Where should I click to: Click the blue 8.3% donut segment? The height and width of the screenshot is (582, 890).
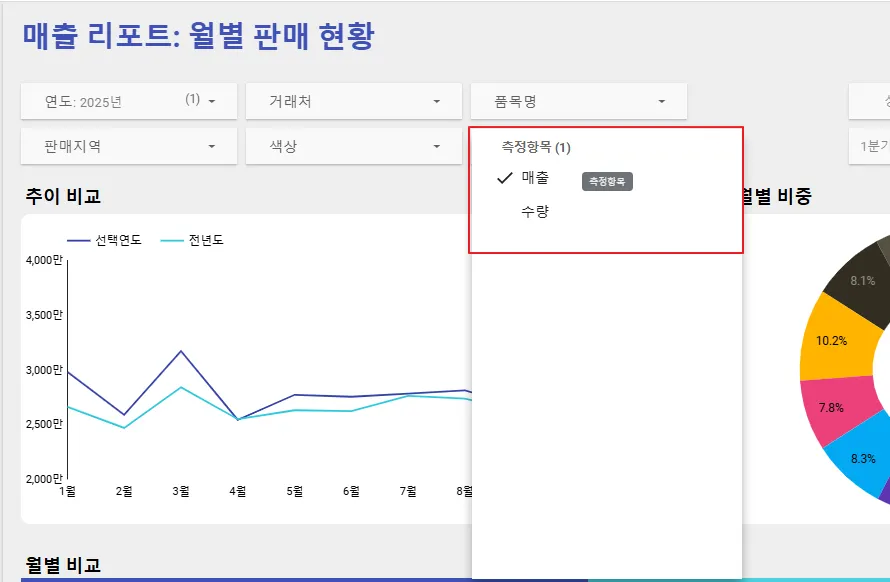click(862, 457)
